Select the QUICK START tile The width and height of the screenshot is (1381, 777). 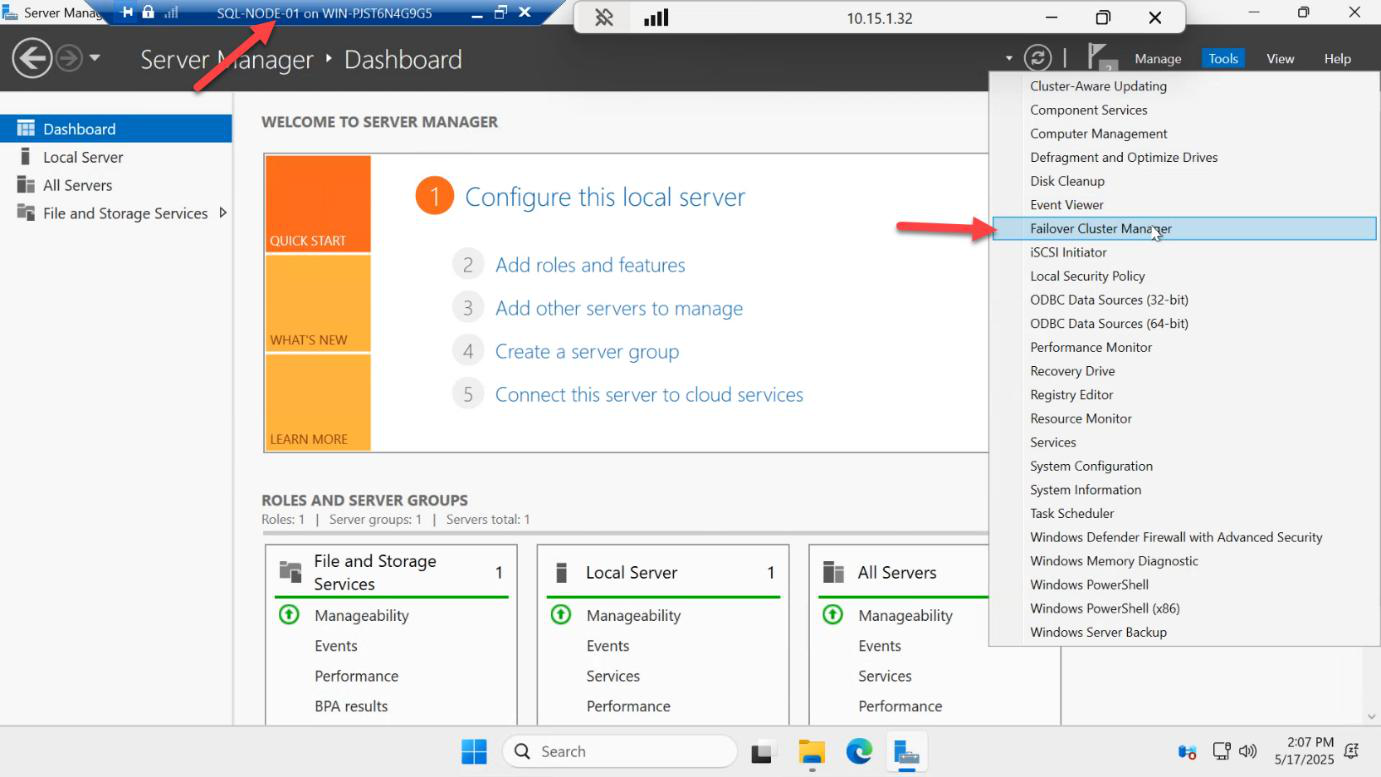tap(318, 203)
